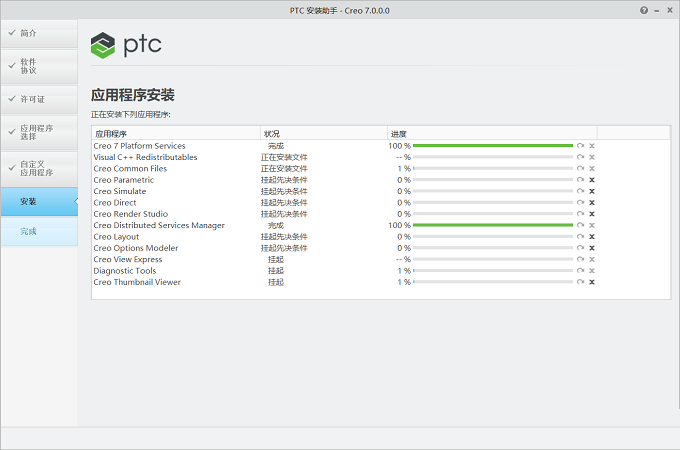Click retry icon for Creo Render Studio
This screenshot has height=450, width=680.
(x=580, y=214)
